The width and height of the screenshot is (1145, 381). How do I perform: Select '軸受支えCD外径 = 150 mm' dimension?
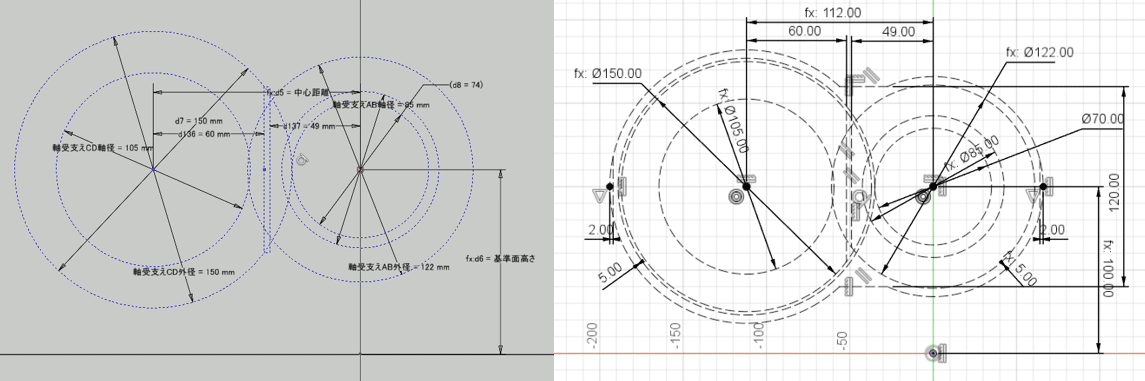tap(183, 272)
